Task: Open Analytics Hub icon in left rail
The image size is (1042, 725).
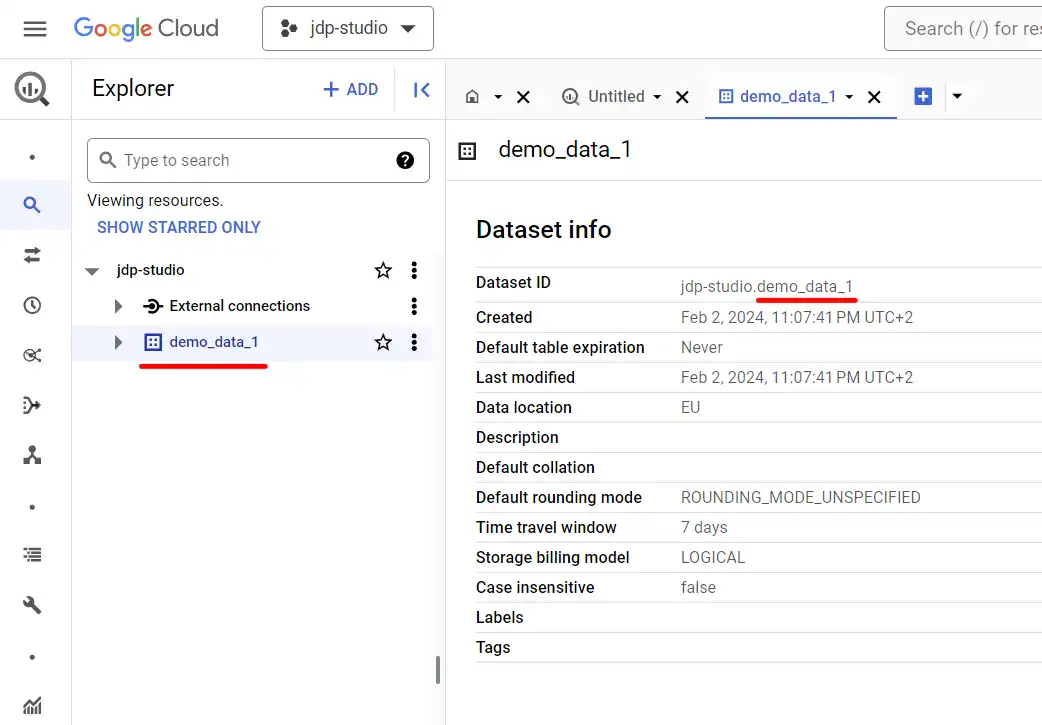Action: 32,356
